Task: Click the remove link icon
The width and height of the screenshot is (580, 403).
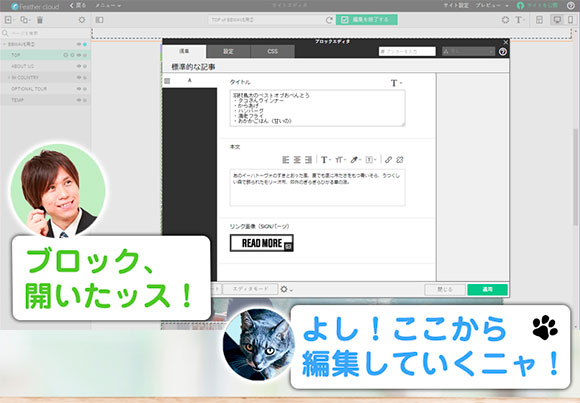Action: [x=399, y=159]
